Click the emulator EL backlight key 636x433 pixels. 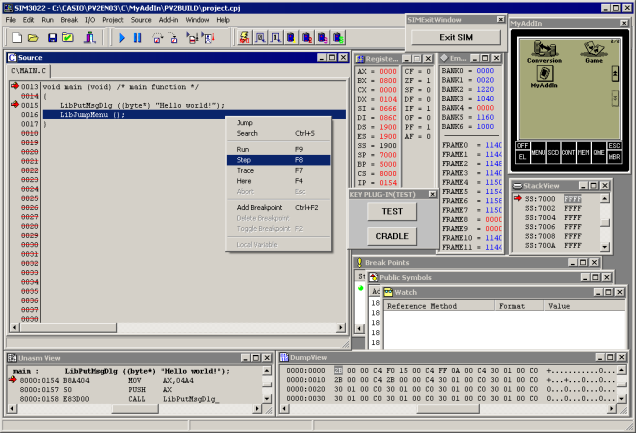click(x=522, y=157)
